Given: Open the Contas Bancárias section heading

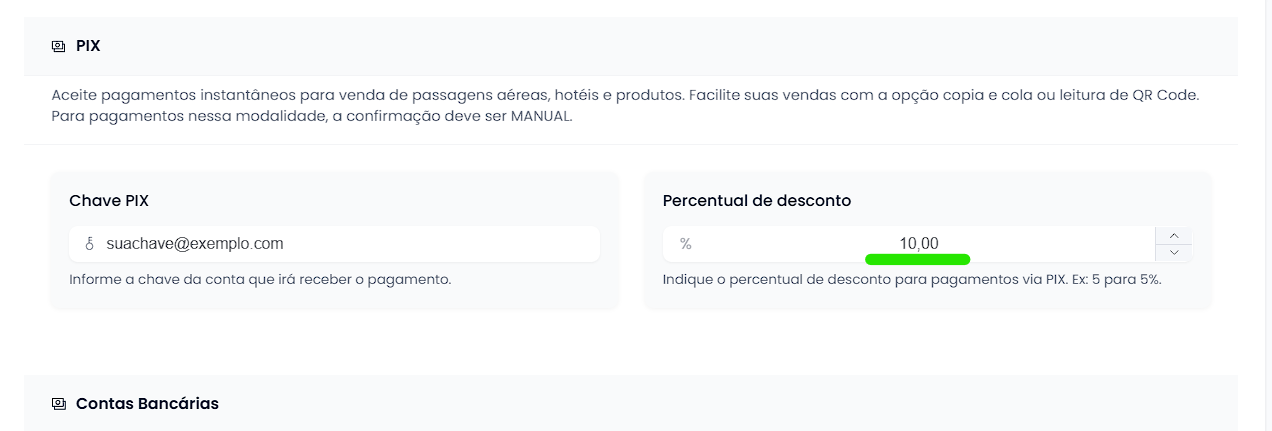Looking at the screenshot, I should tap(147, 404).
